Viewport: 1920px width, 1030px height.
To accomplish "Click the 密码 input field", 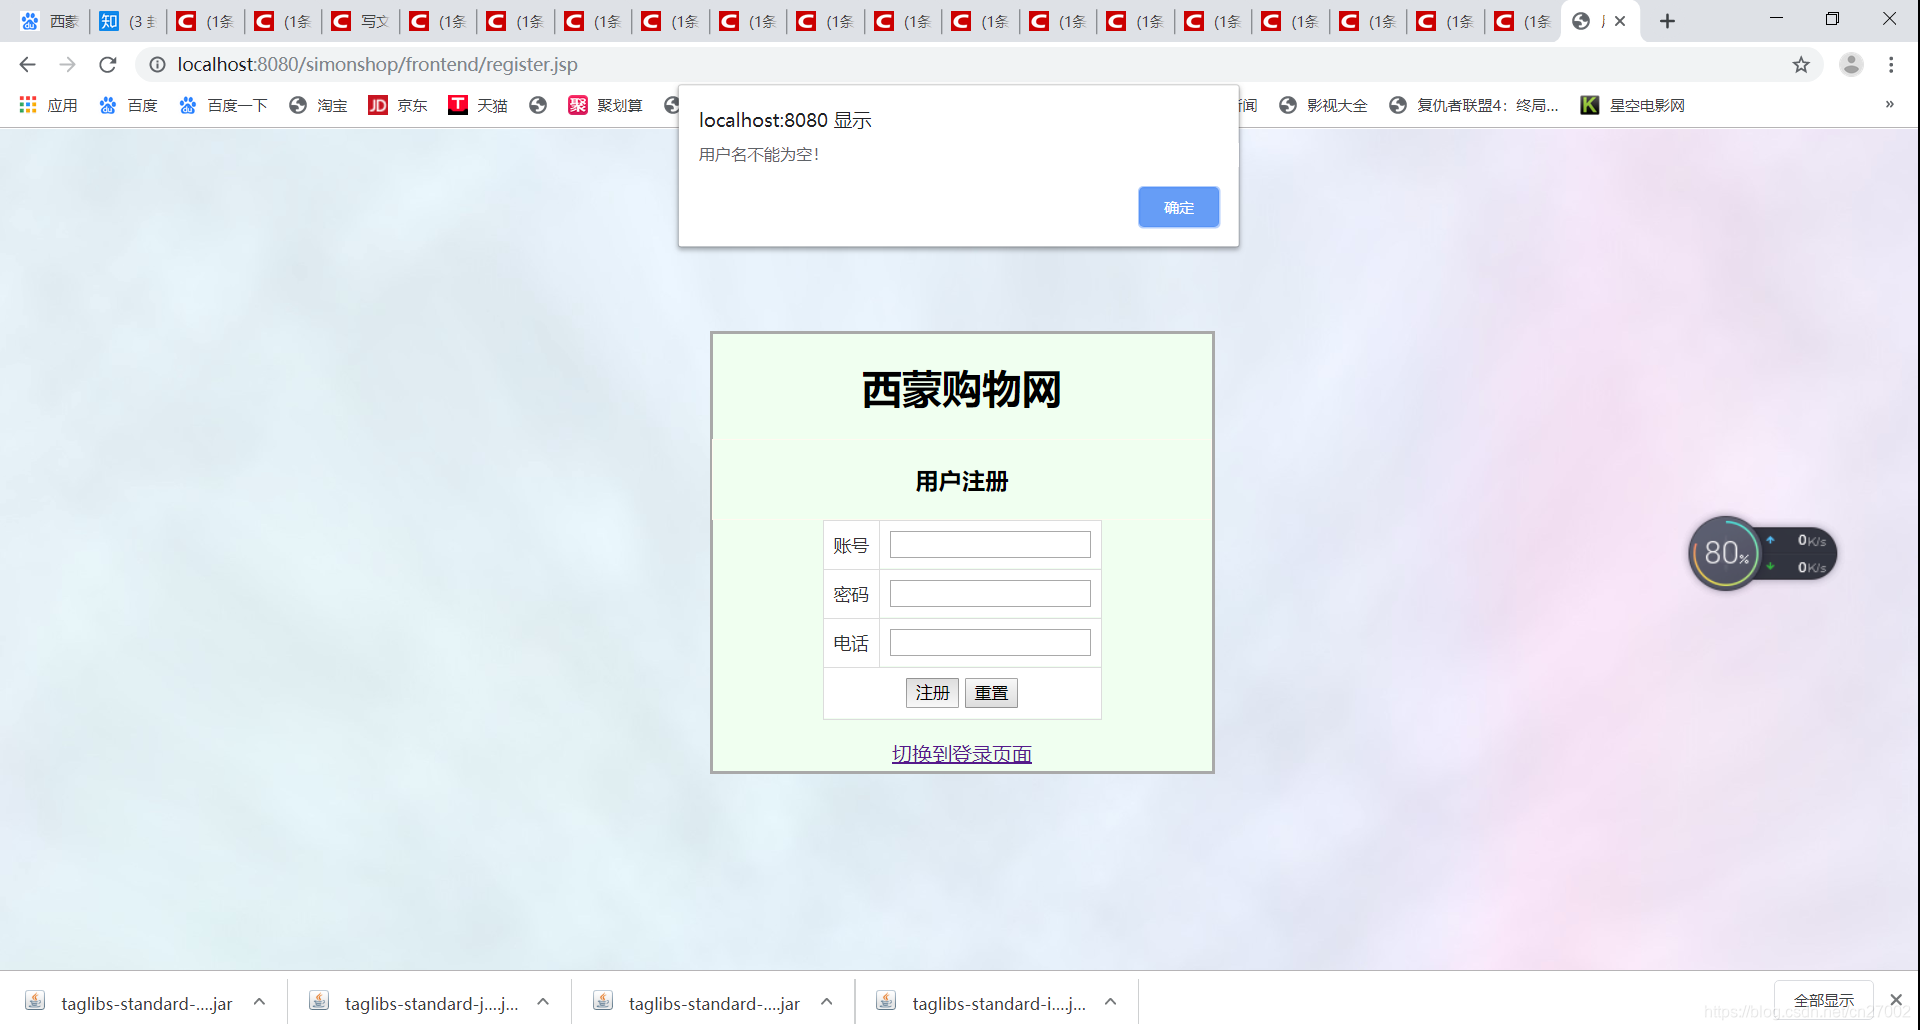I will click(990, 594).
